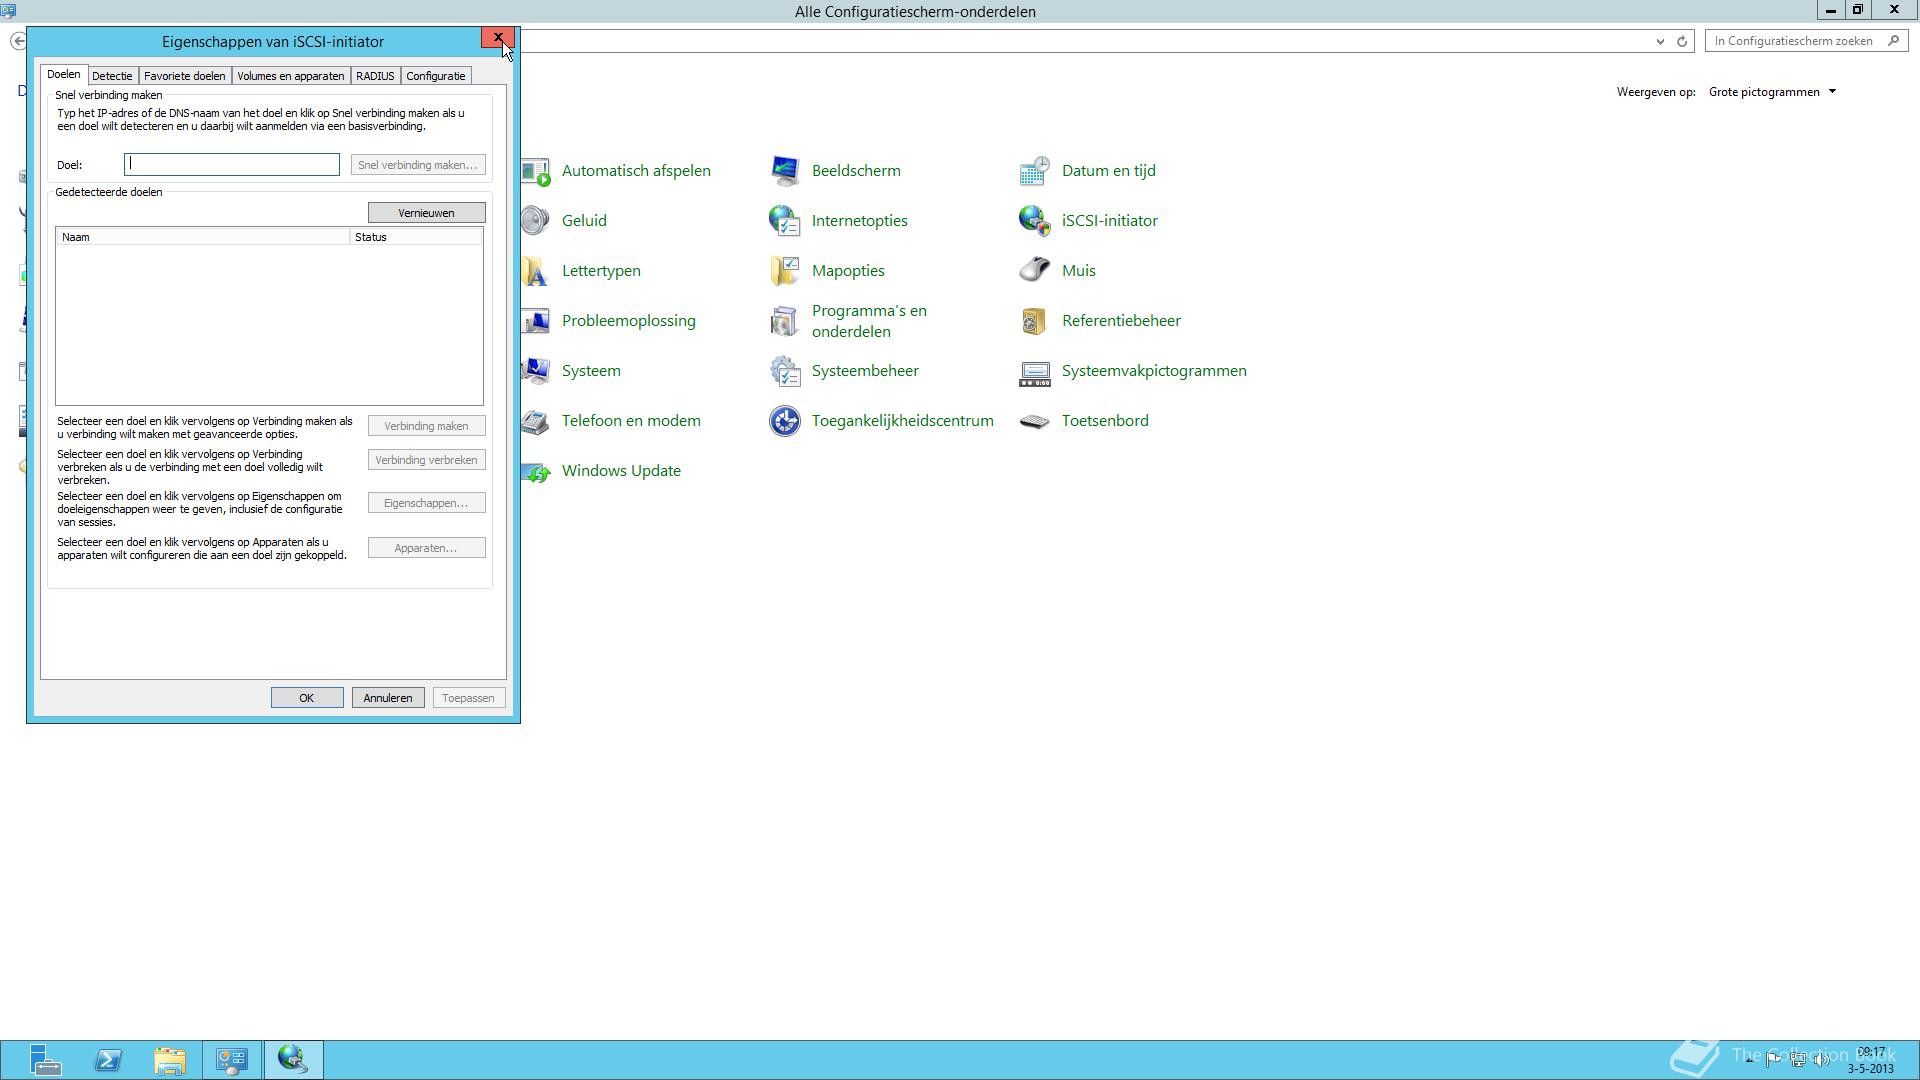Screen dimensions: 1920x1080
Task: Click the refresh icon in address bar
Action: pyautogui.click(x=1682, y=41)
